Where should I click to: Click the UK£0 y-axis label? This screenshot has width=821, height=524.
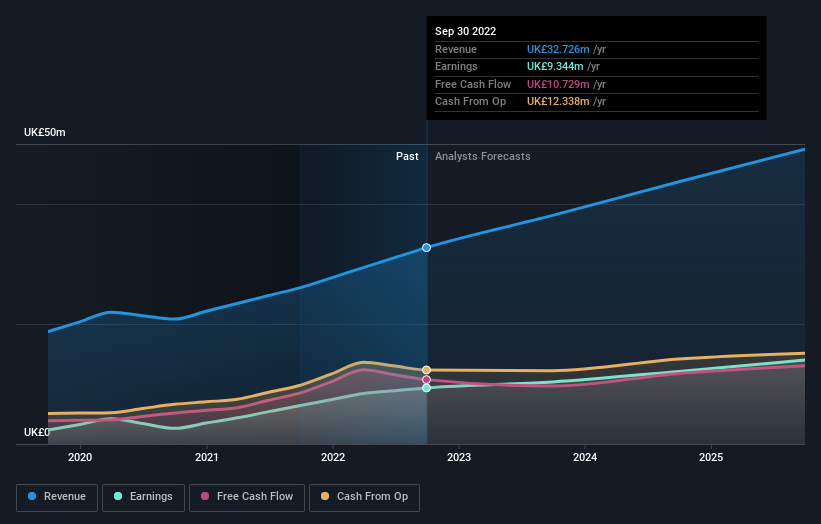tap(37, 432)
